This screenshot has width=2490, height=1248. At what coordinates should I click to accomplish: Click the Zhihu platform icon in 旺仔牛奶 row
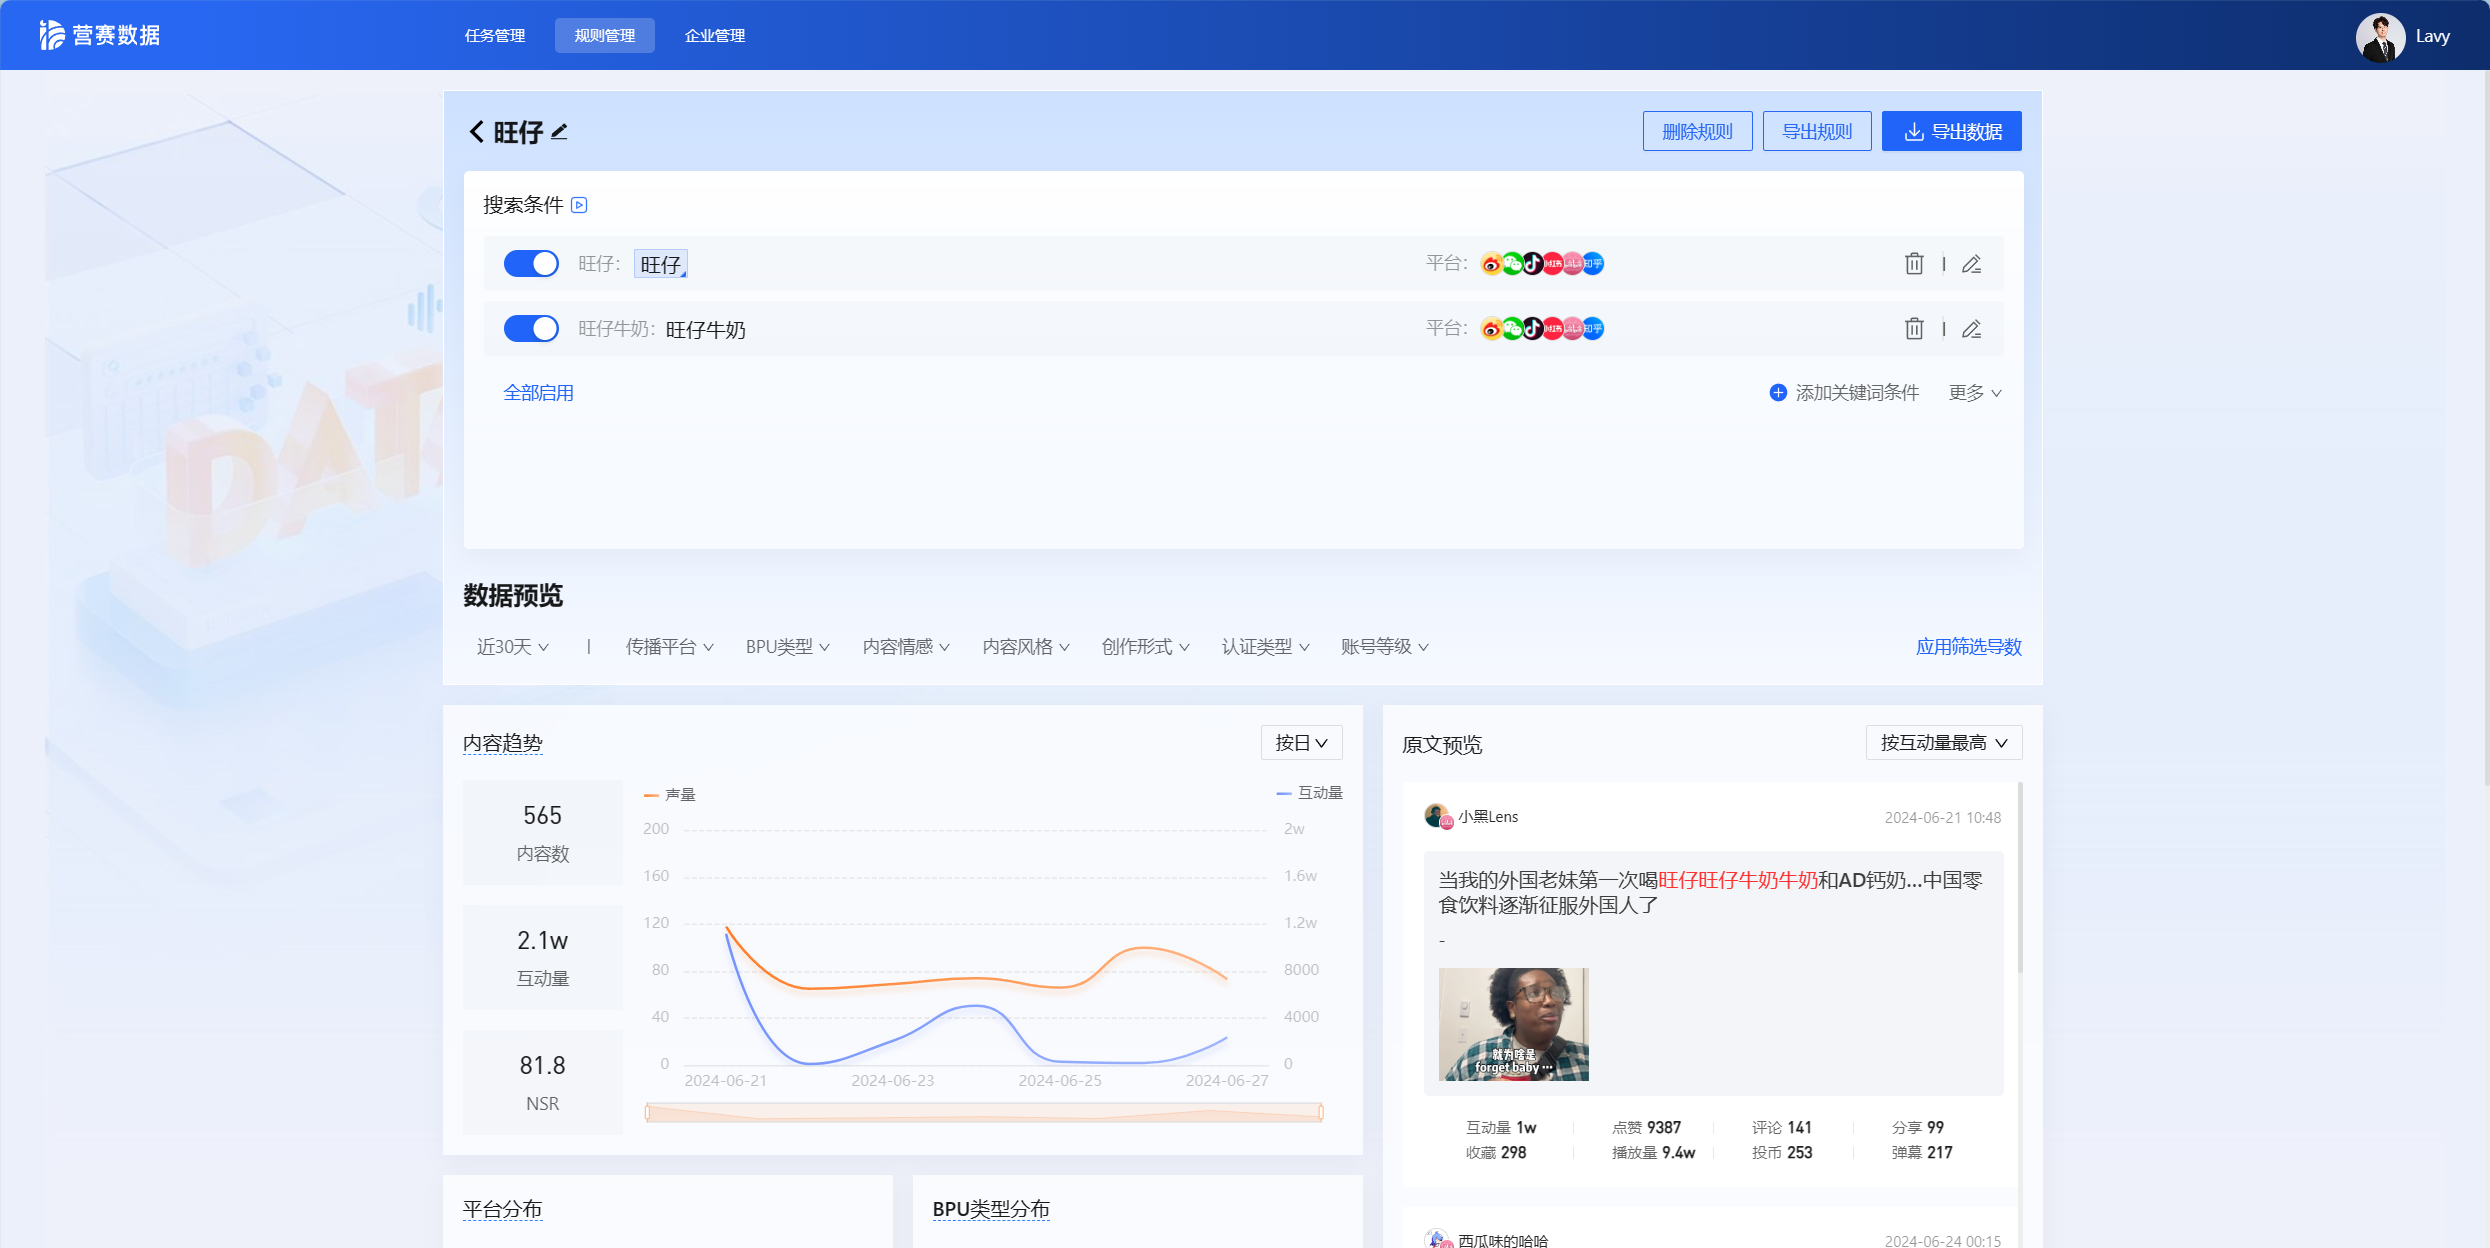point(1594,329)
